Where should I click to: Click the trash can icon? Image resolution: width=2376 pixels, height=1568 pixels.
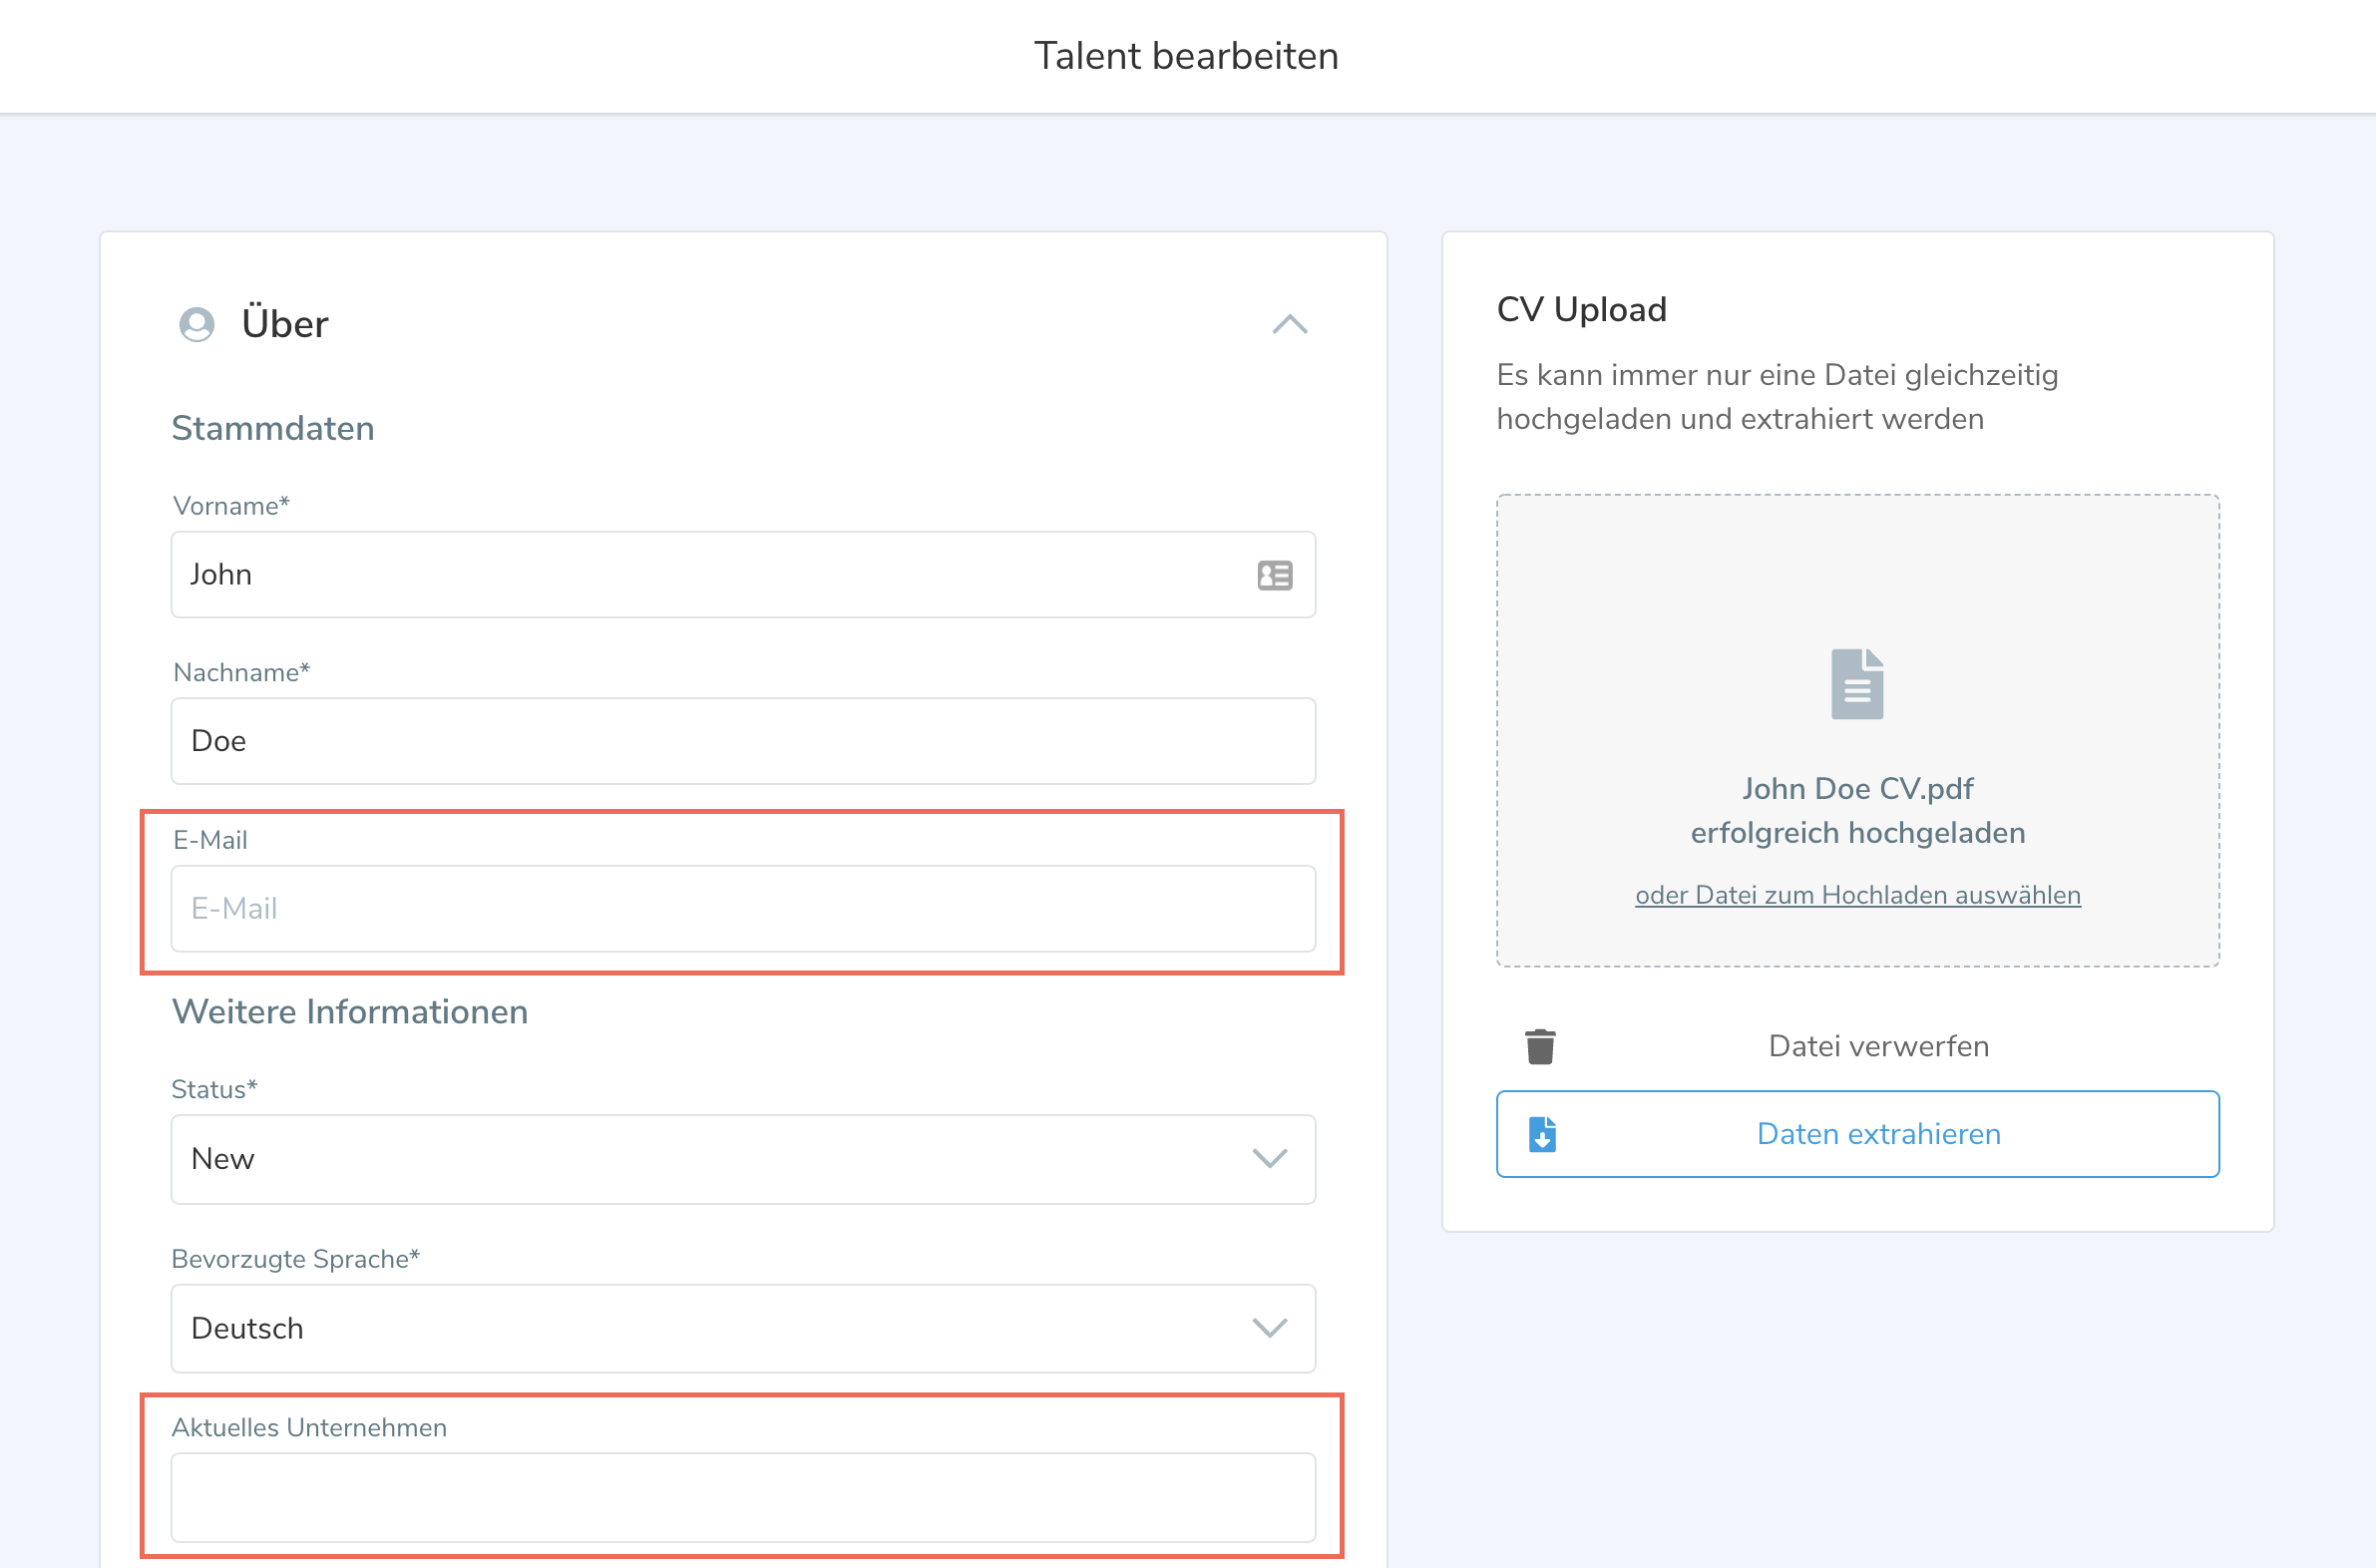click(x=1540, y=1046)
